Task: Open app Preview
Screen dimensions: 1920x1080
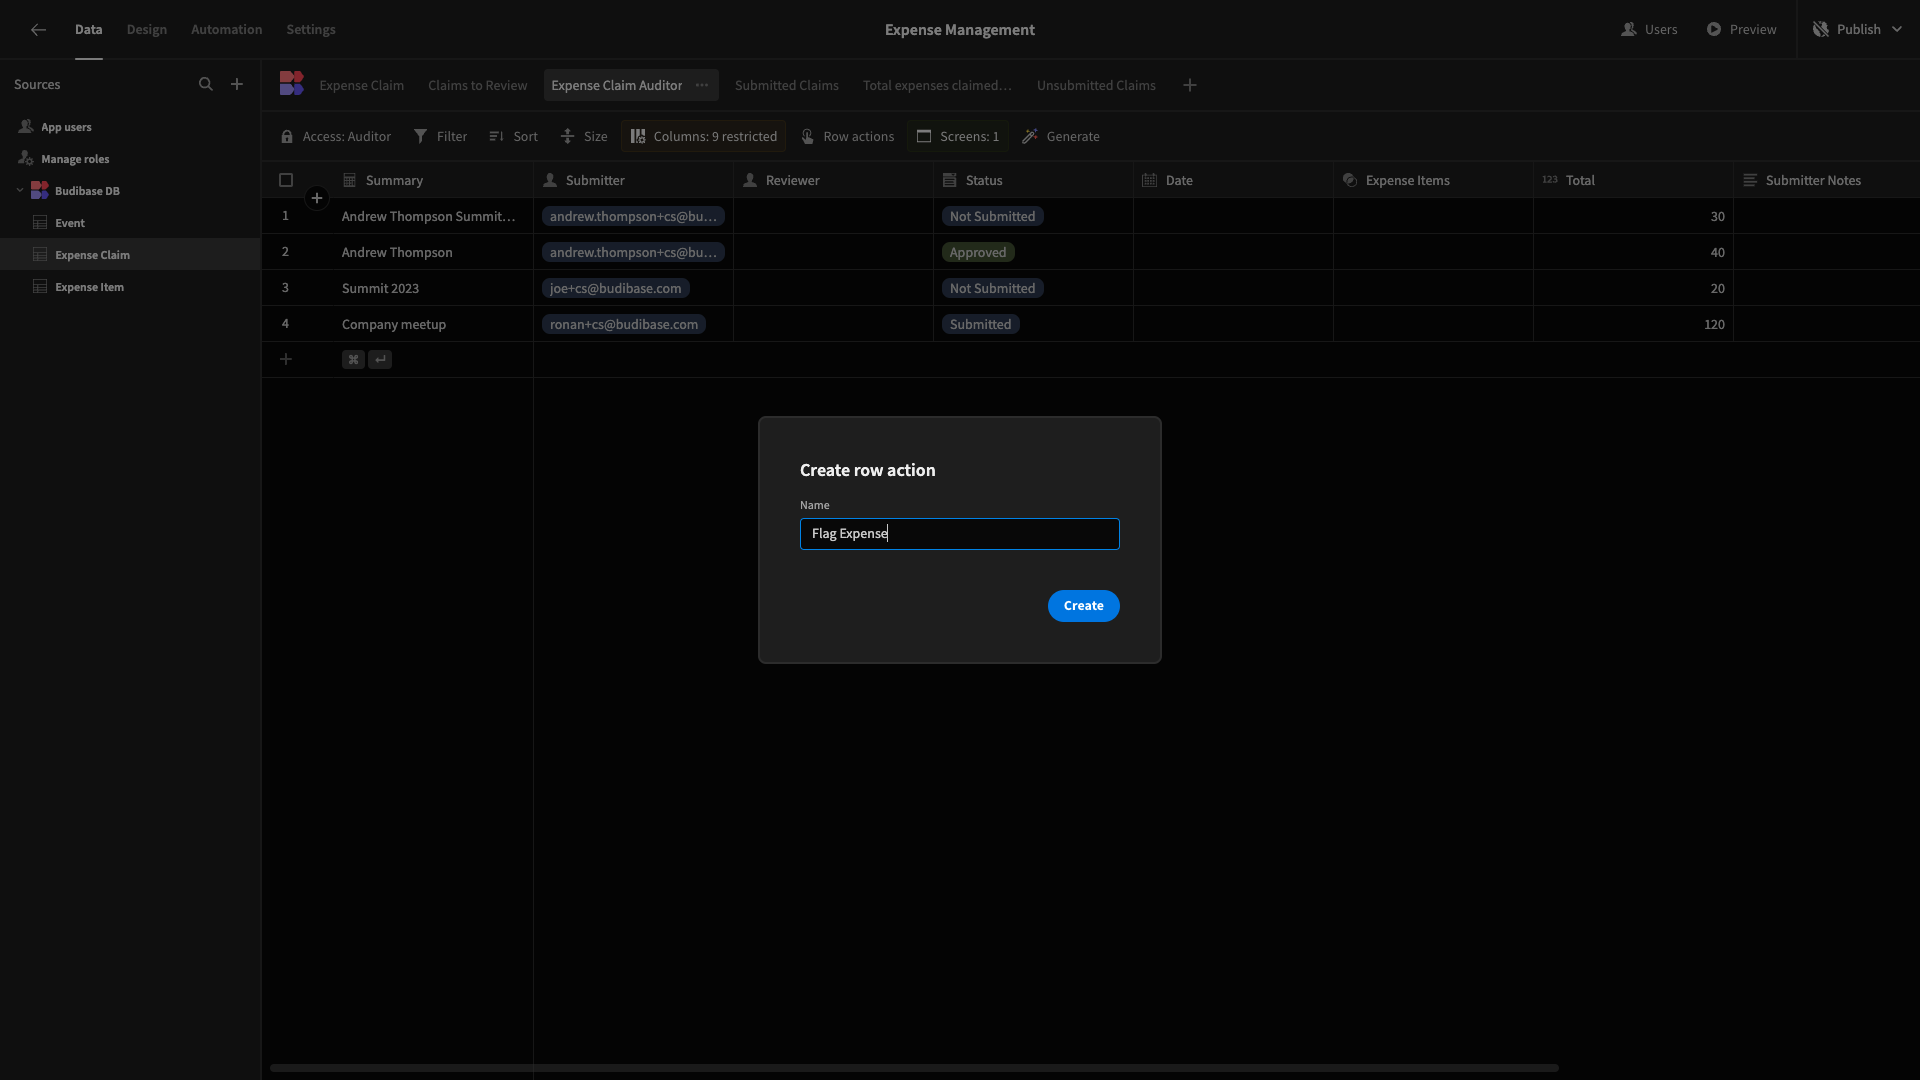Action: point(1741,30)
